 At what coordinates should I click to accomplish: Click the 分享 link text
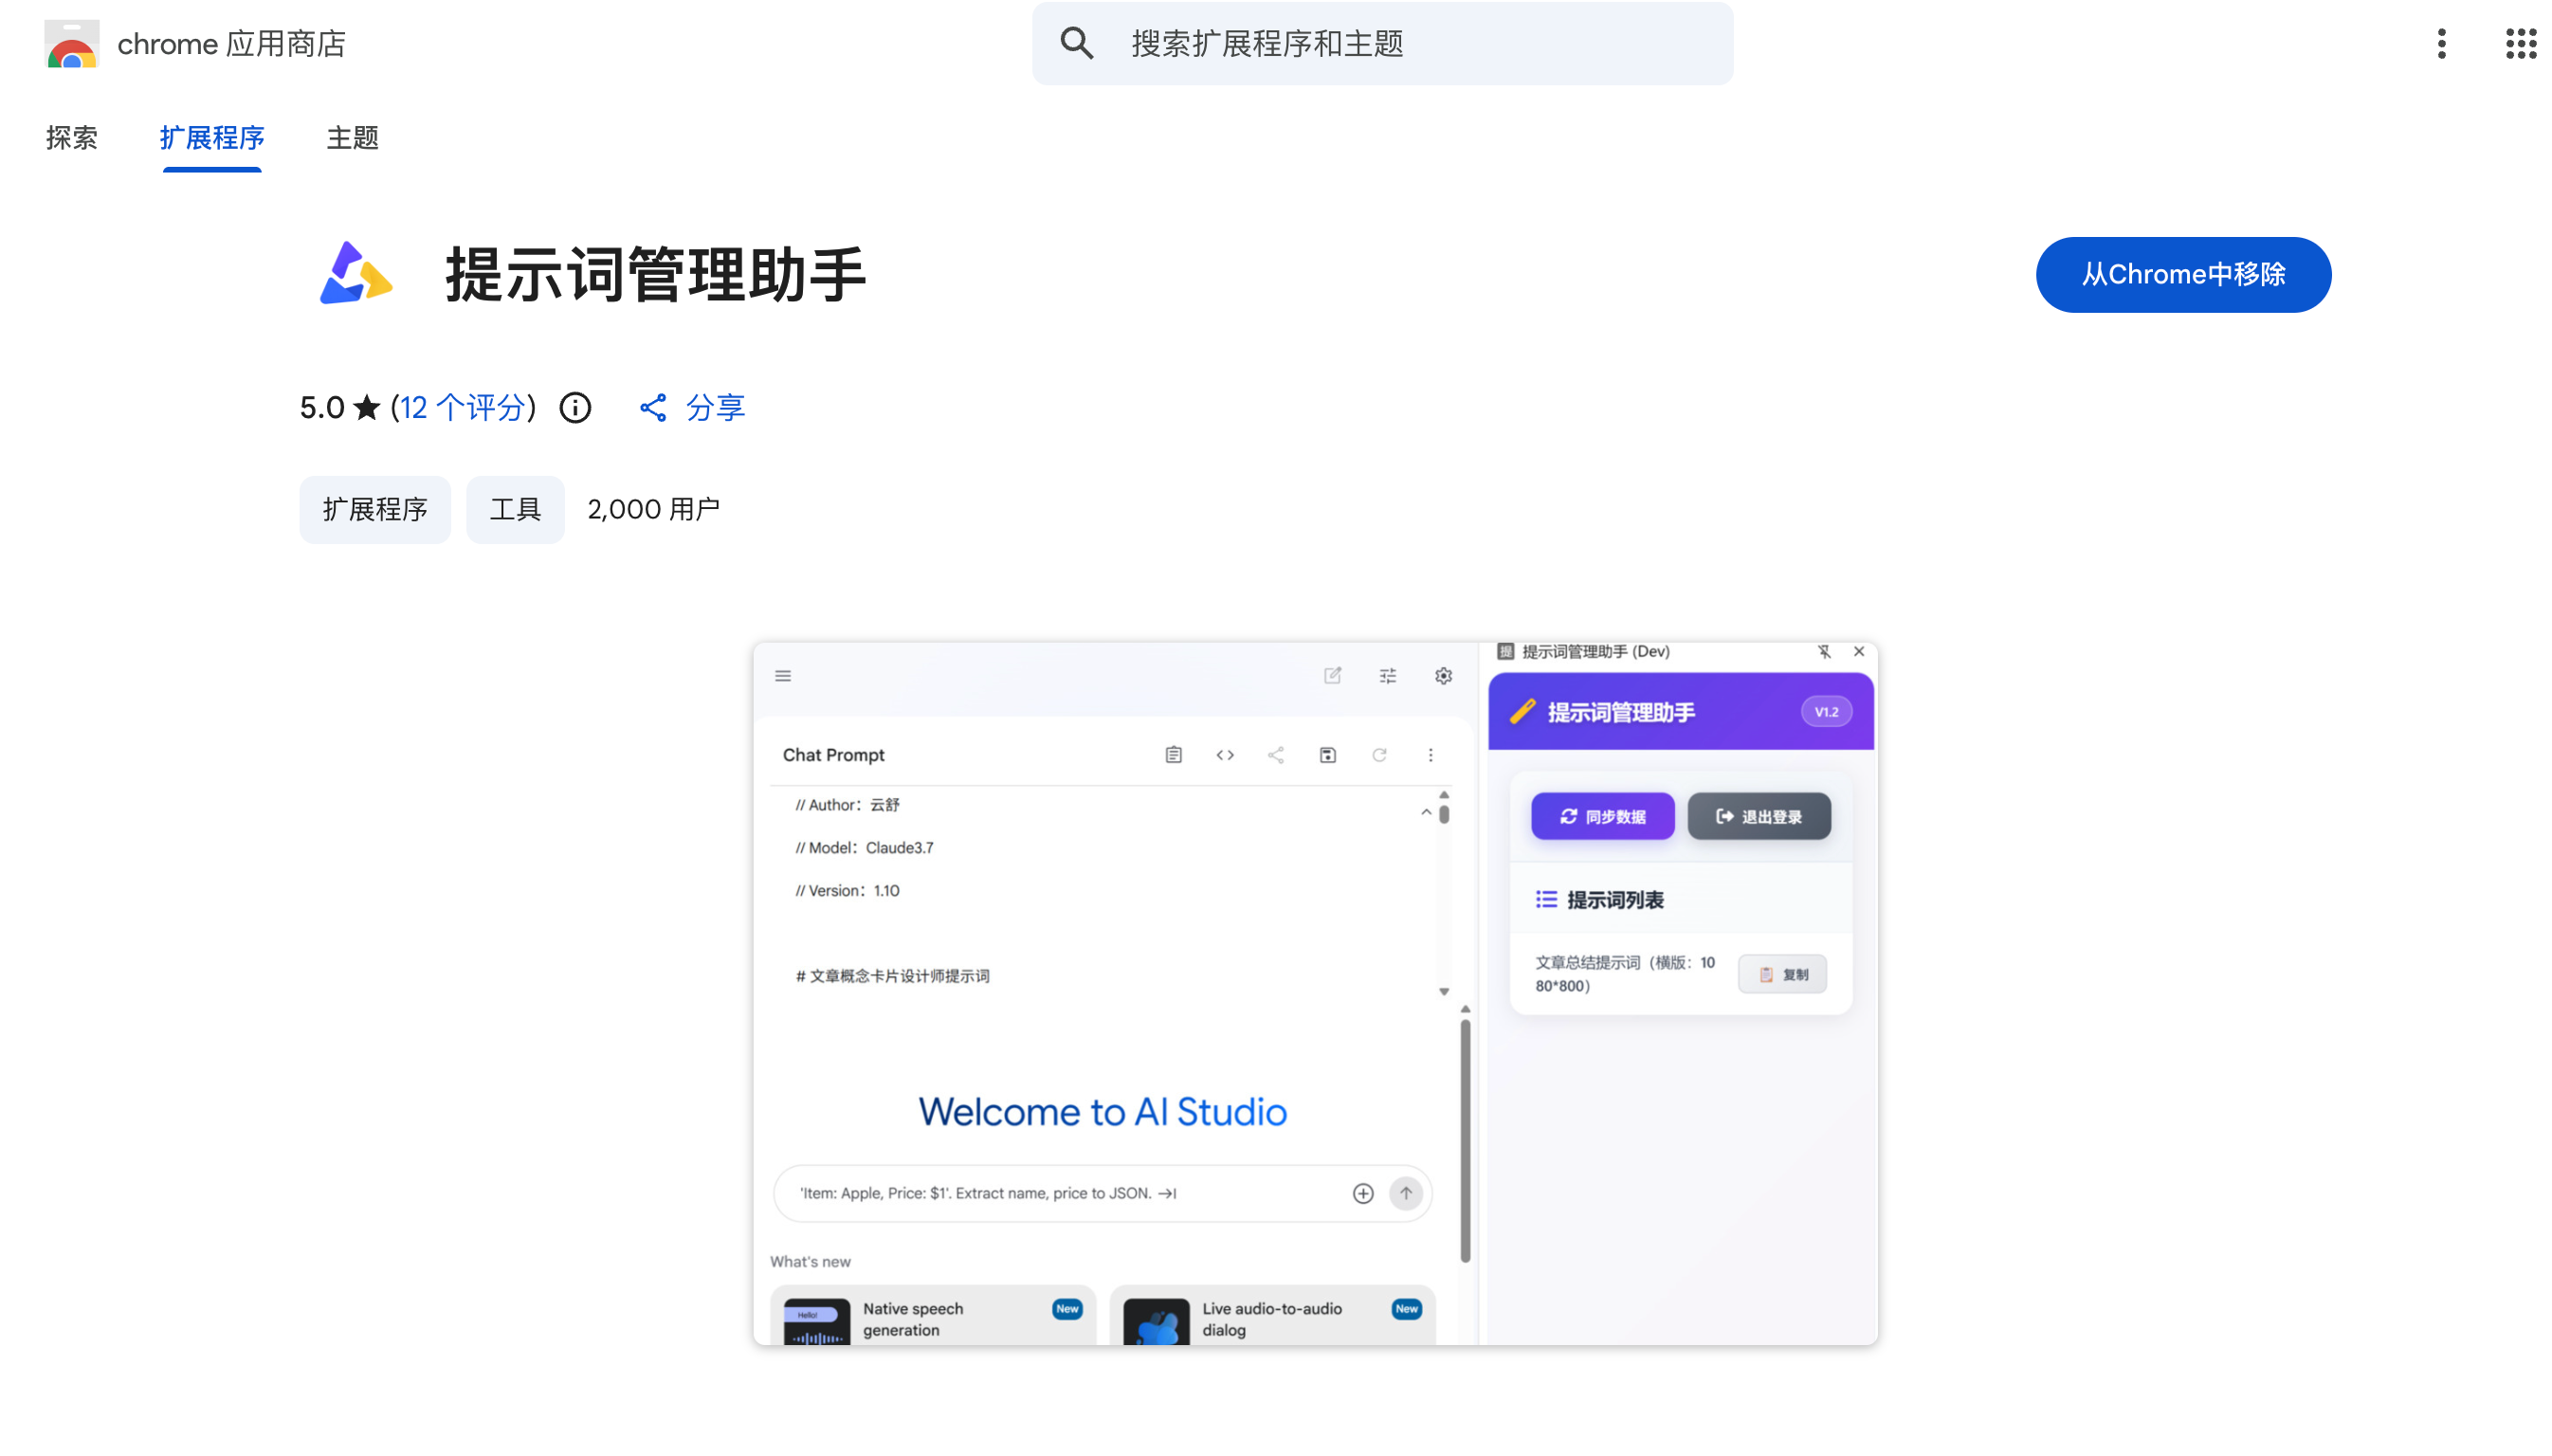(715, 407)
